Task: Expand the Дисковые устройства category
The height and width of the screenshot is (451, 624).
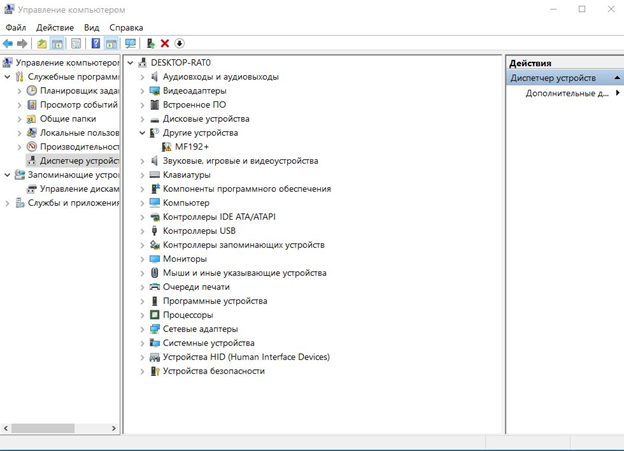Action: click(x=142, y=119)
